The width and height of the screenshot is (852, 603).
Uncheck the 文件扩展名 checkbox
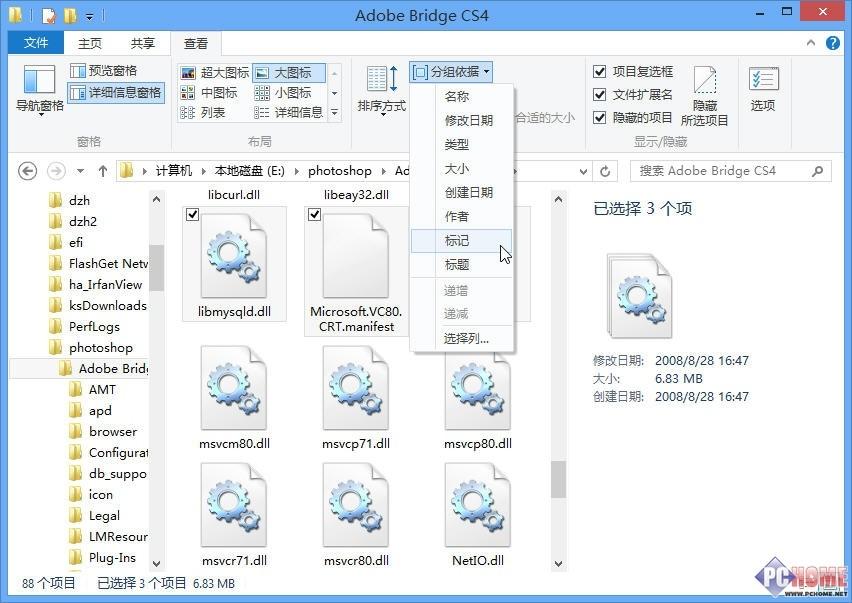point(599,95)
